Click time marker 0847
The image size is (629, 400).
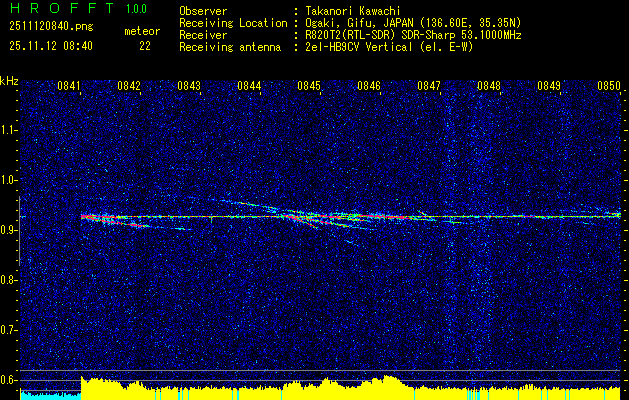[429, 86]
